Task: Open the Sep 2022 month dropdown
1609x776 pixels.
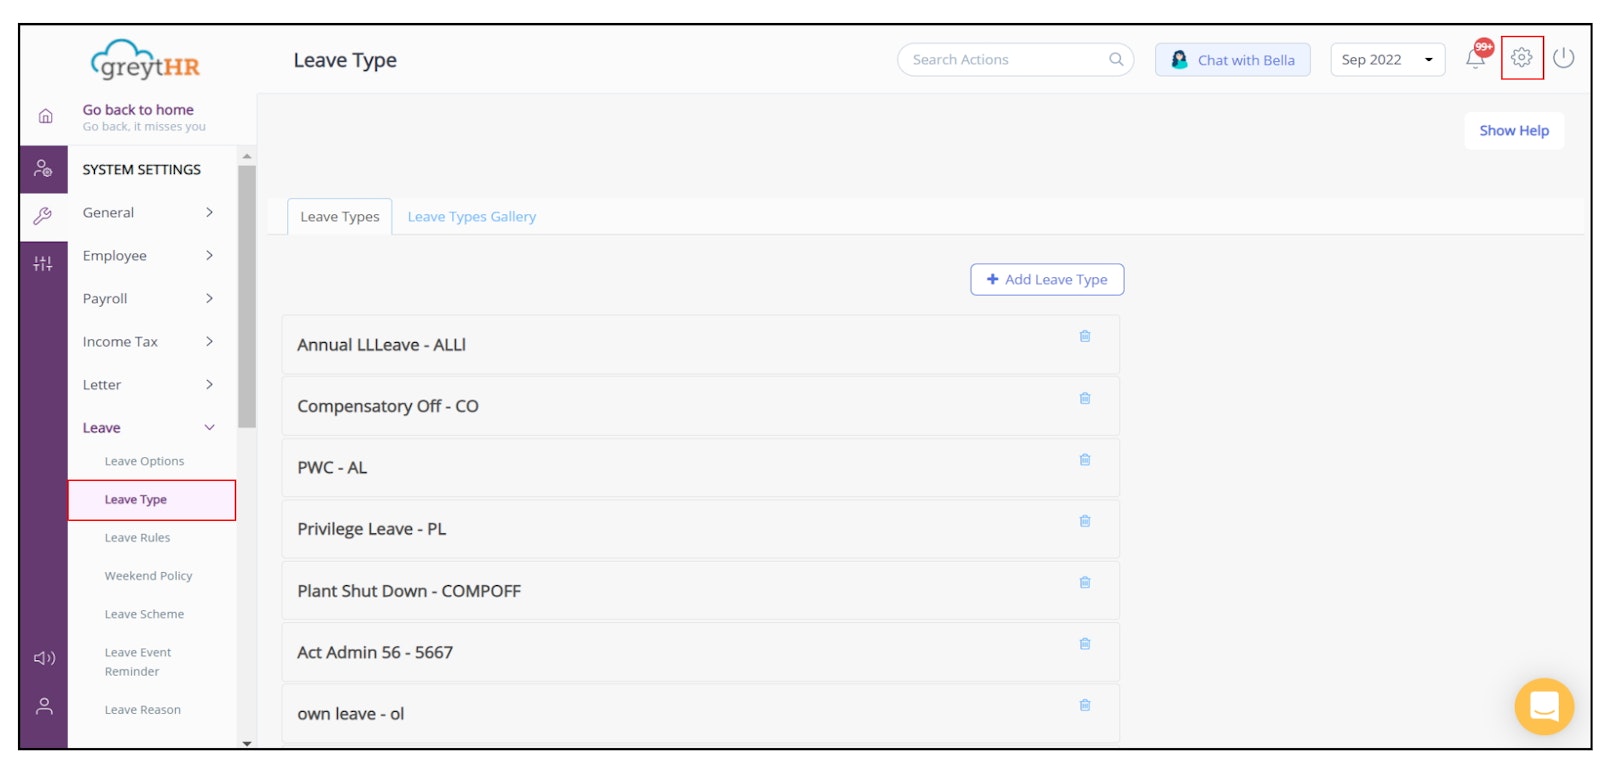Action: click(x=1386, y=60)
